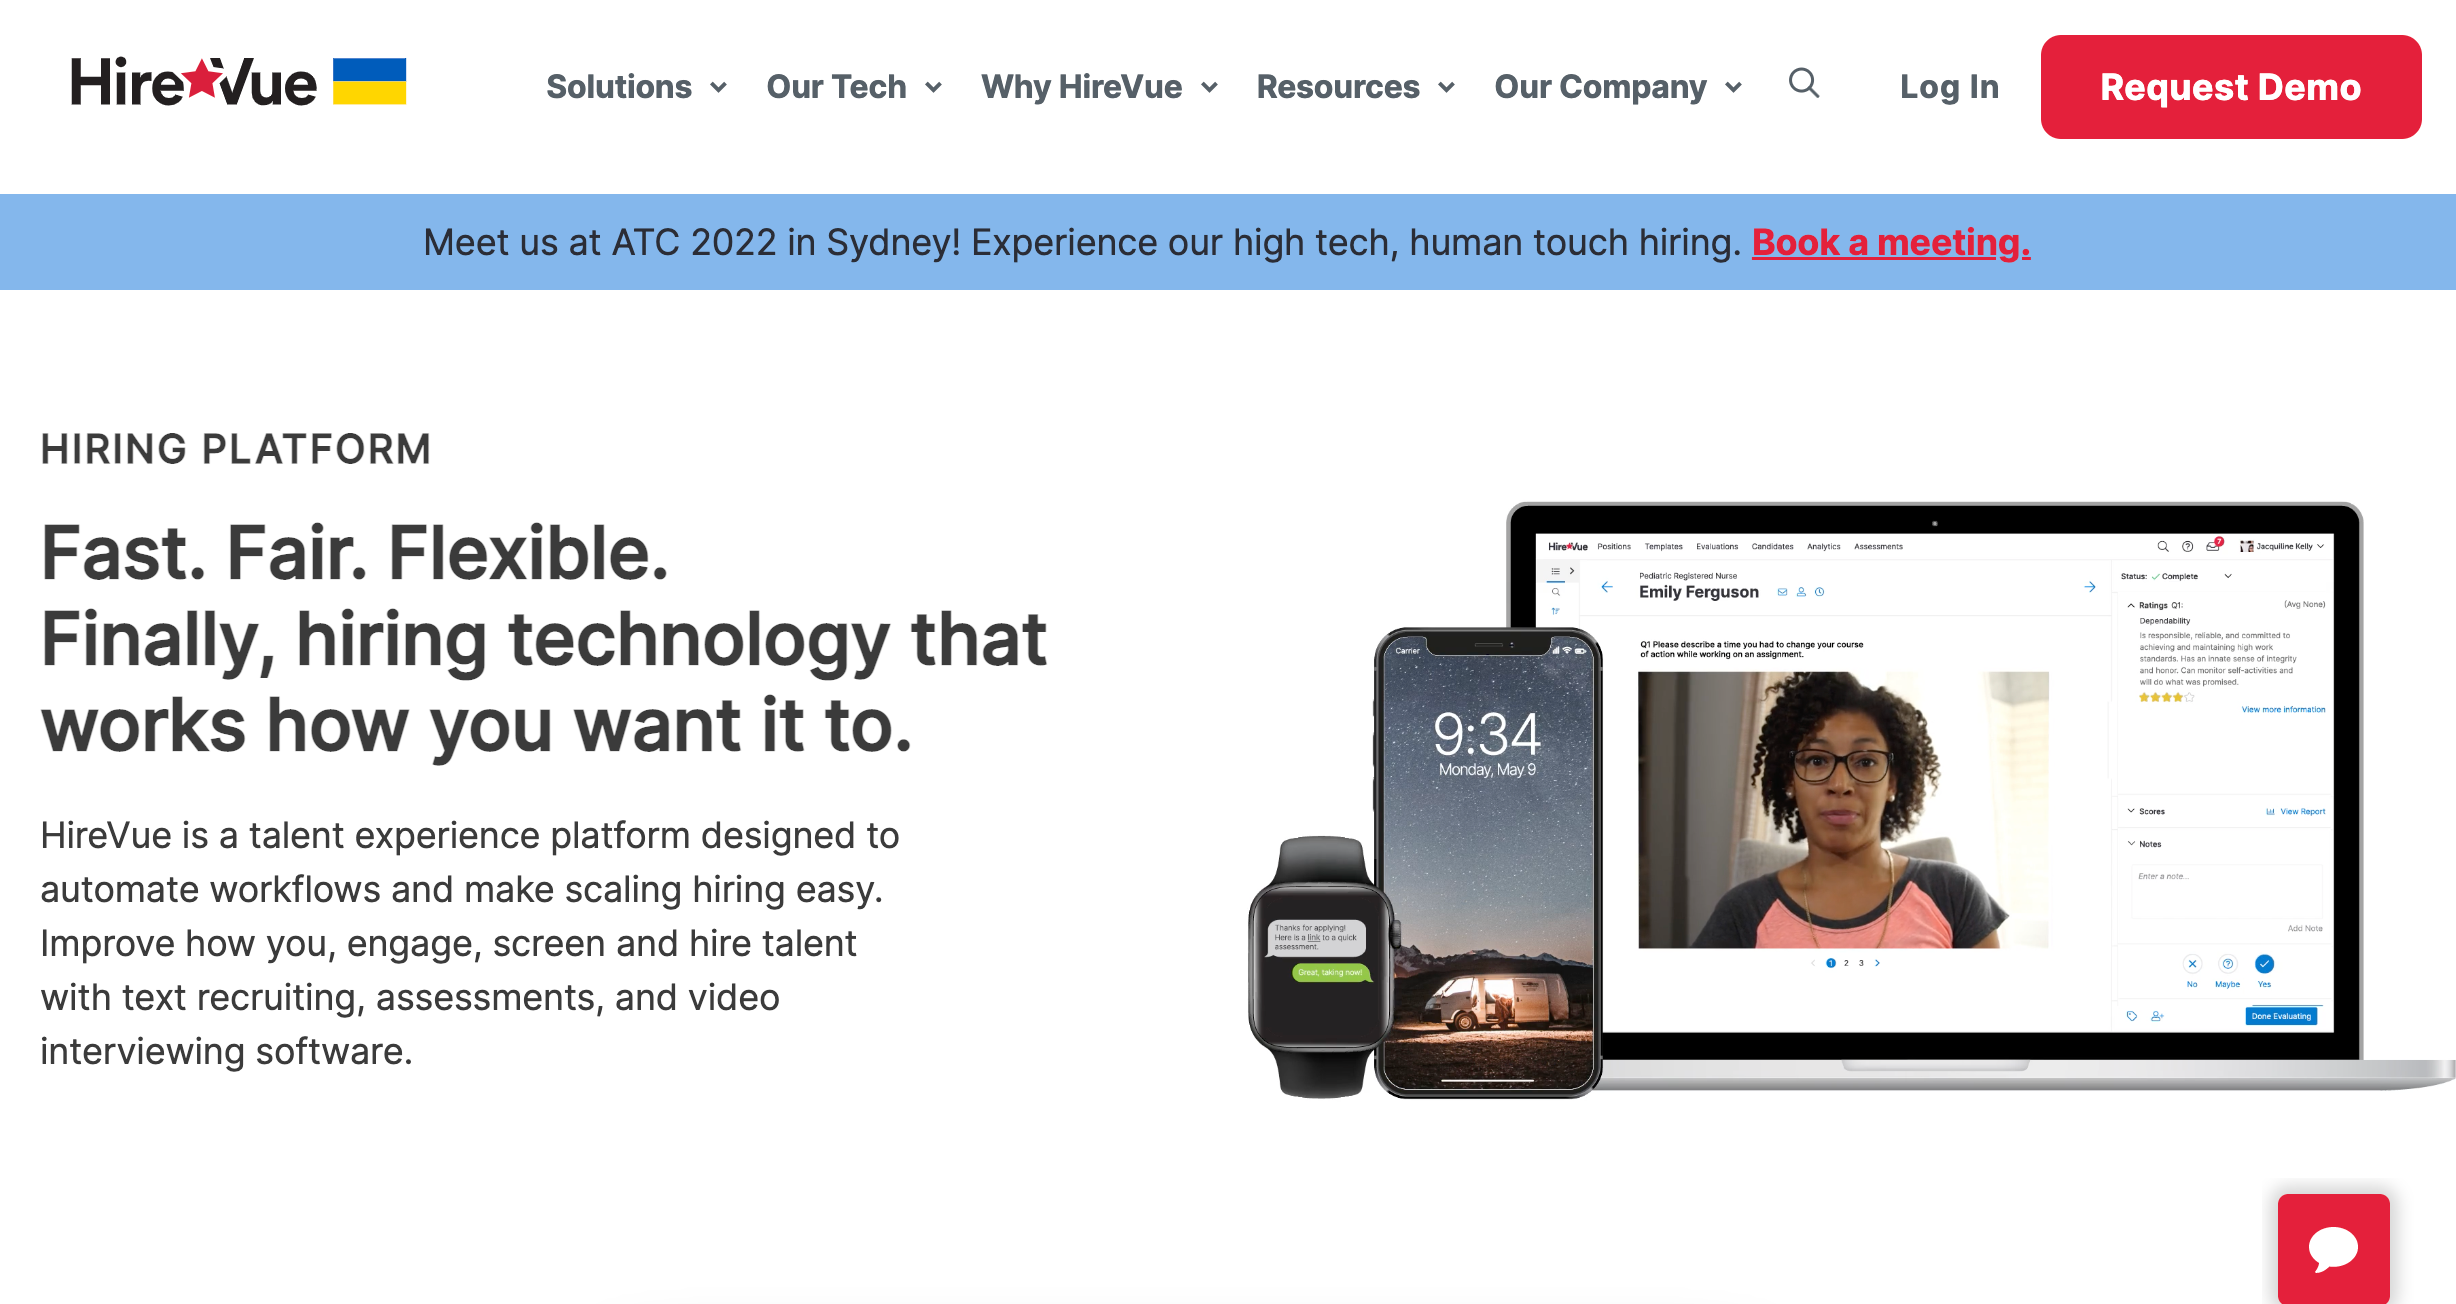Select the Yes checkmark rating icon

tap(2264, 964)
